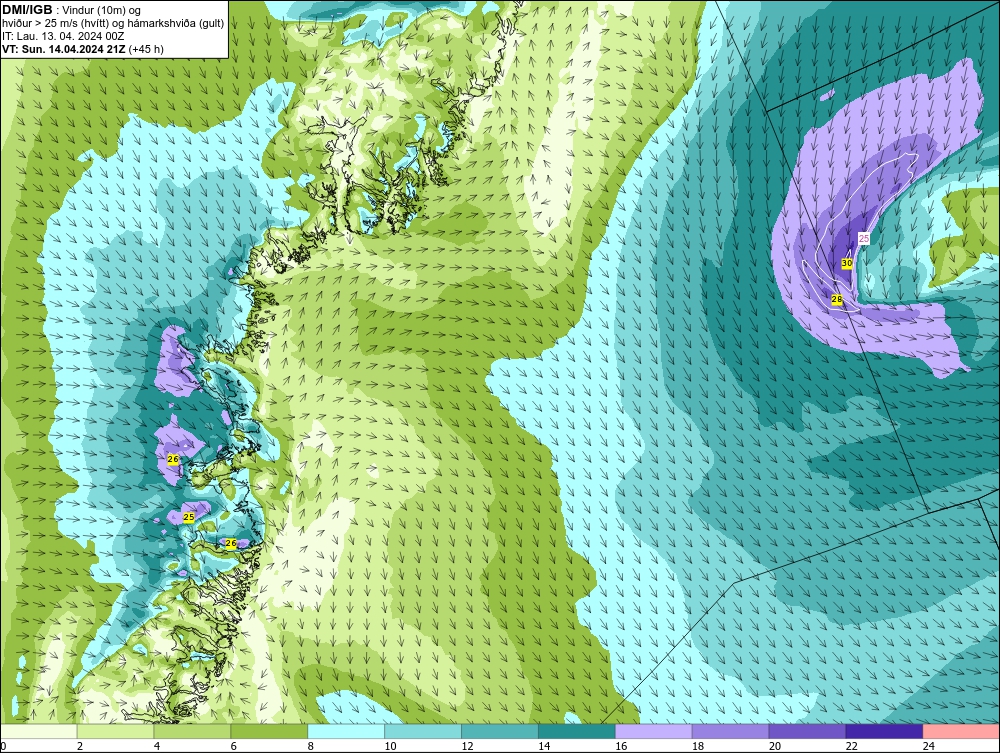
Task: Click the yellow "30" maximum gust label
Action: click(847, 263)
